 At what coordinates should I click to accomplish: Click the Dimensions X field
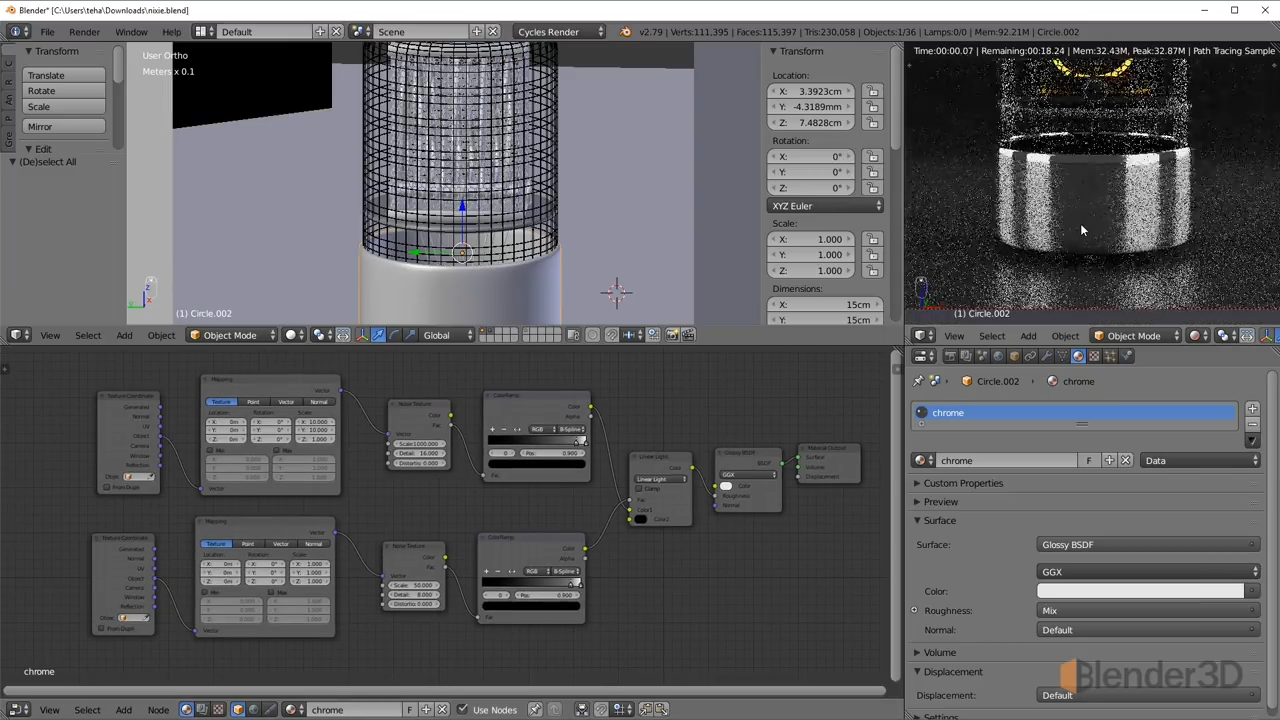pyautogui.click(x=826, y=305)
